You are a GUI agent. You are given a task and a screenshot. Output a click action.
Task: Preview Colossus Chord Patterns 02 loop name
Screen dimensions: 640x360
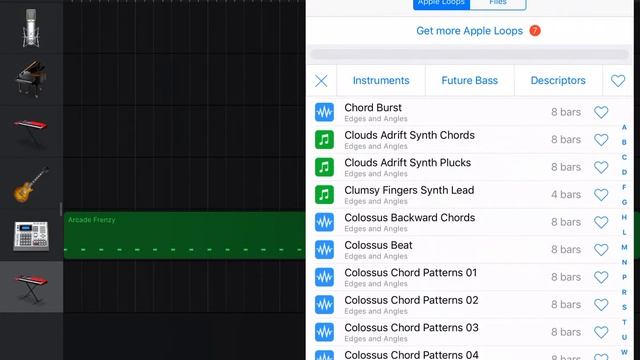point(411,300)
